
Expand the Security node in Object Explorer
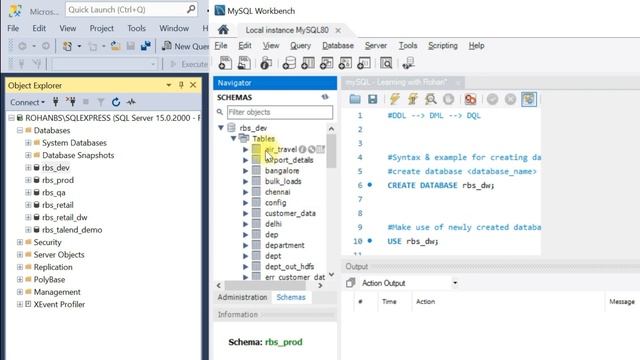tap(20, 242)
